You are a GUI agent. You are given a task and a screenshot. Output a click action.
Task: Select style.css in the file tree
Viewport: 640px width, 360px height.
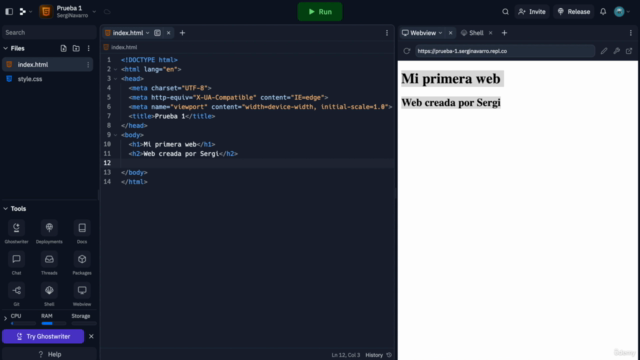coord(48,79)
